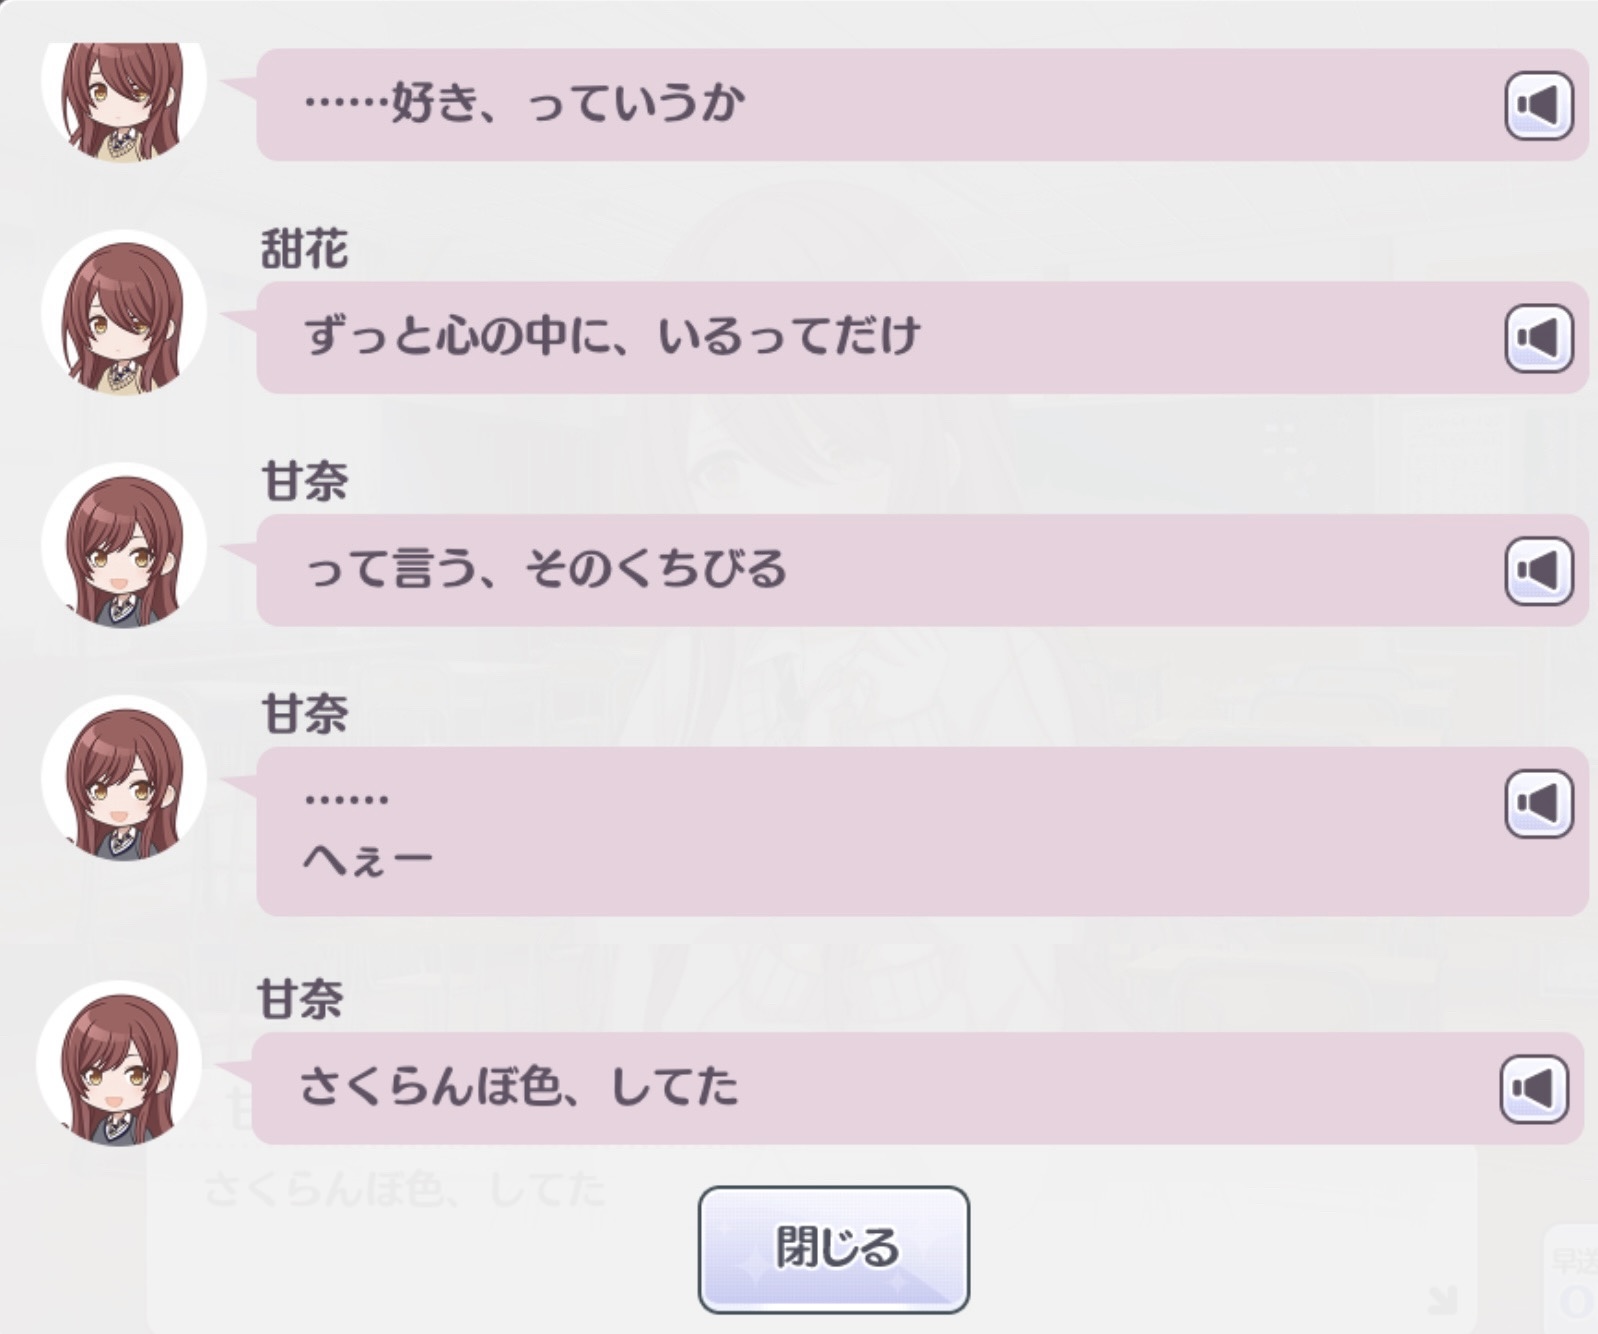This screenshot has height=1334, width=1598.
Task: Click the 甘奈 name above "さくらんぼ色" line
Action: tap(300, 998)
